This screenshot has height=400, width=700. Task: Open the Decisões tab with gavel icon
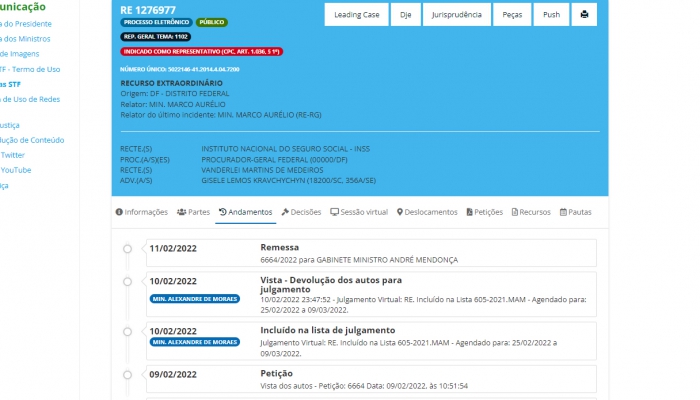point(301,212)
